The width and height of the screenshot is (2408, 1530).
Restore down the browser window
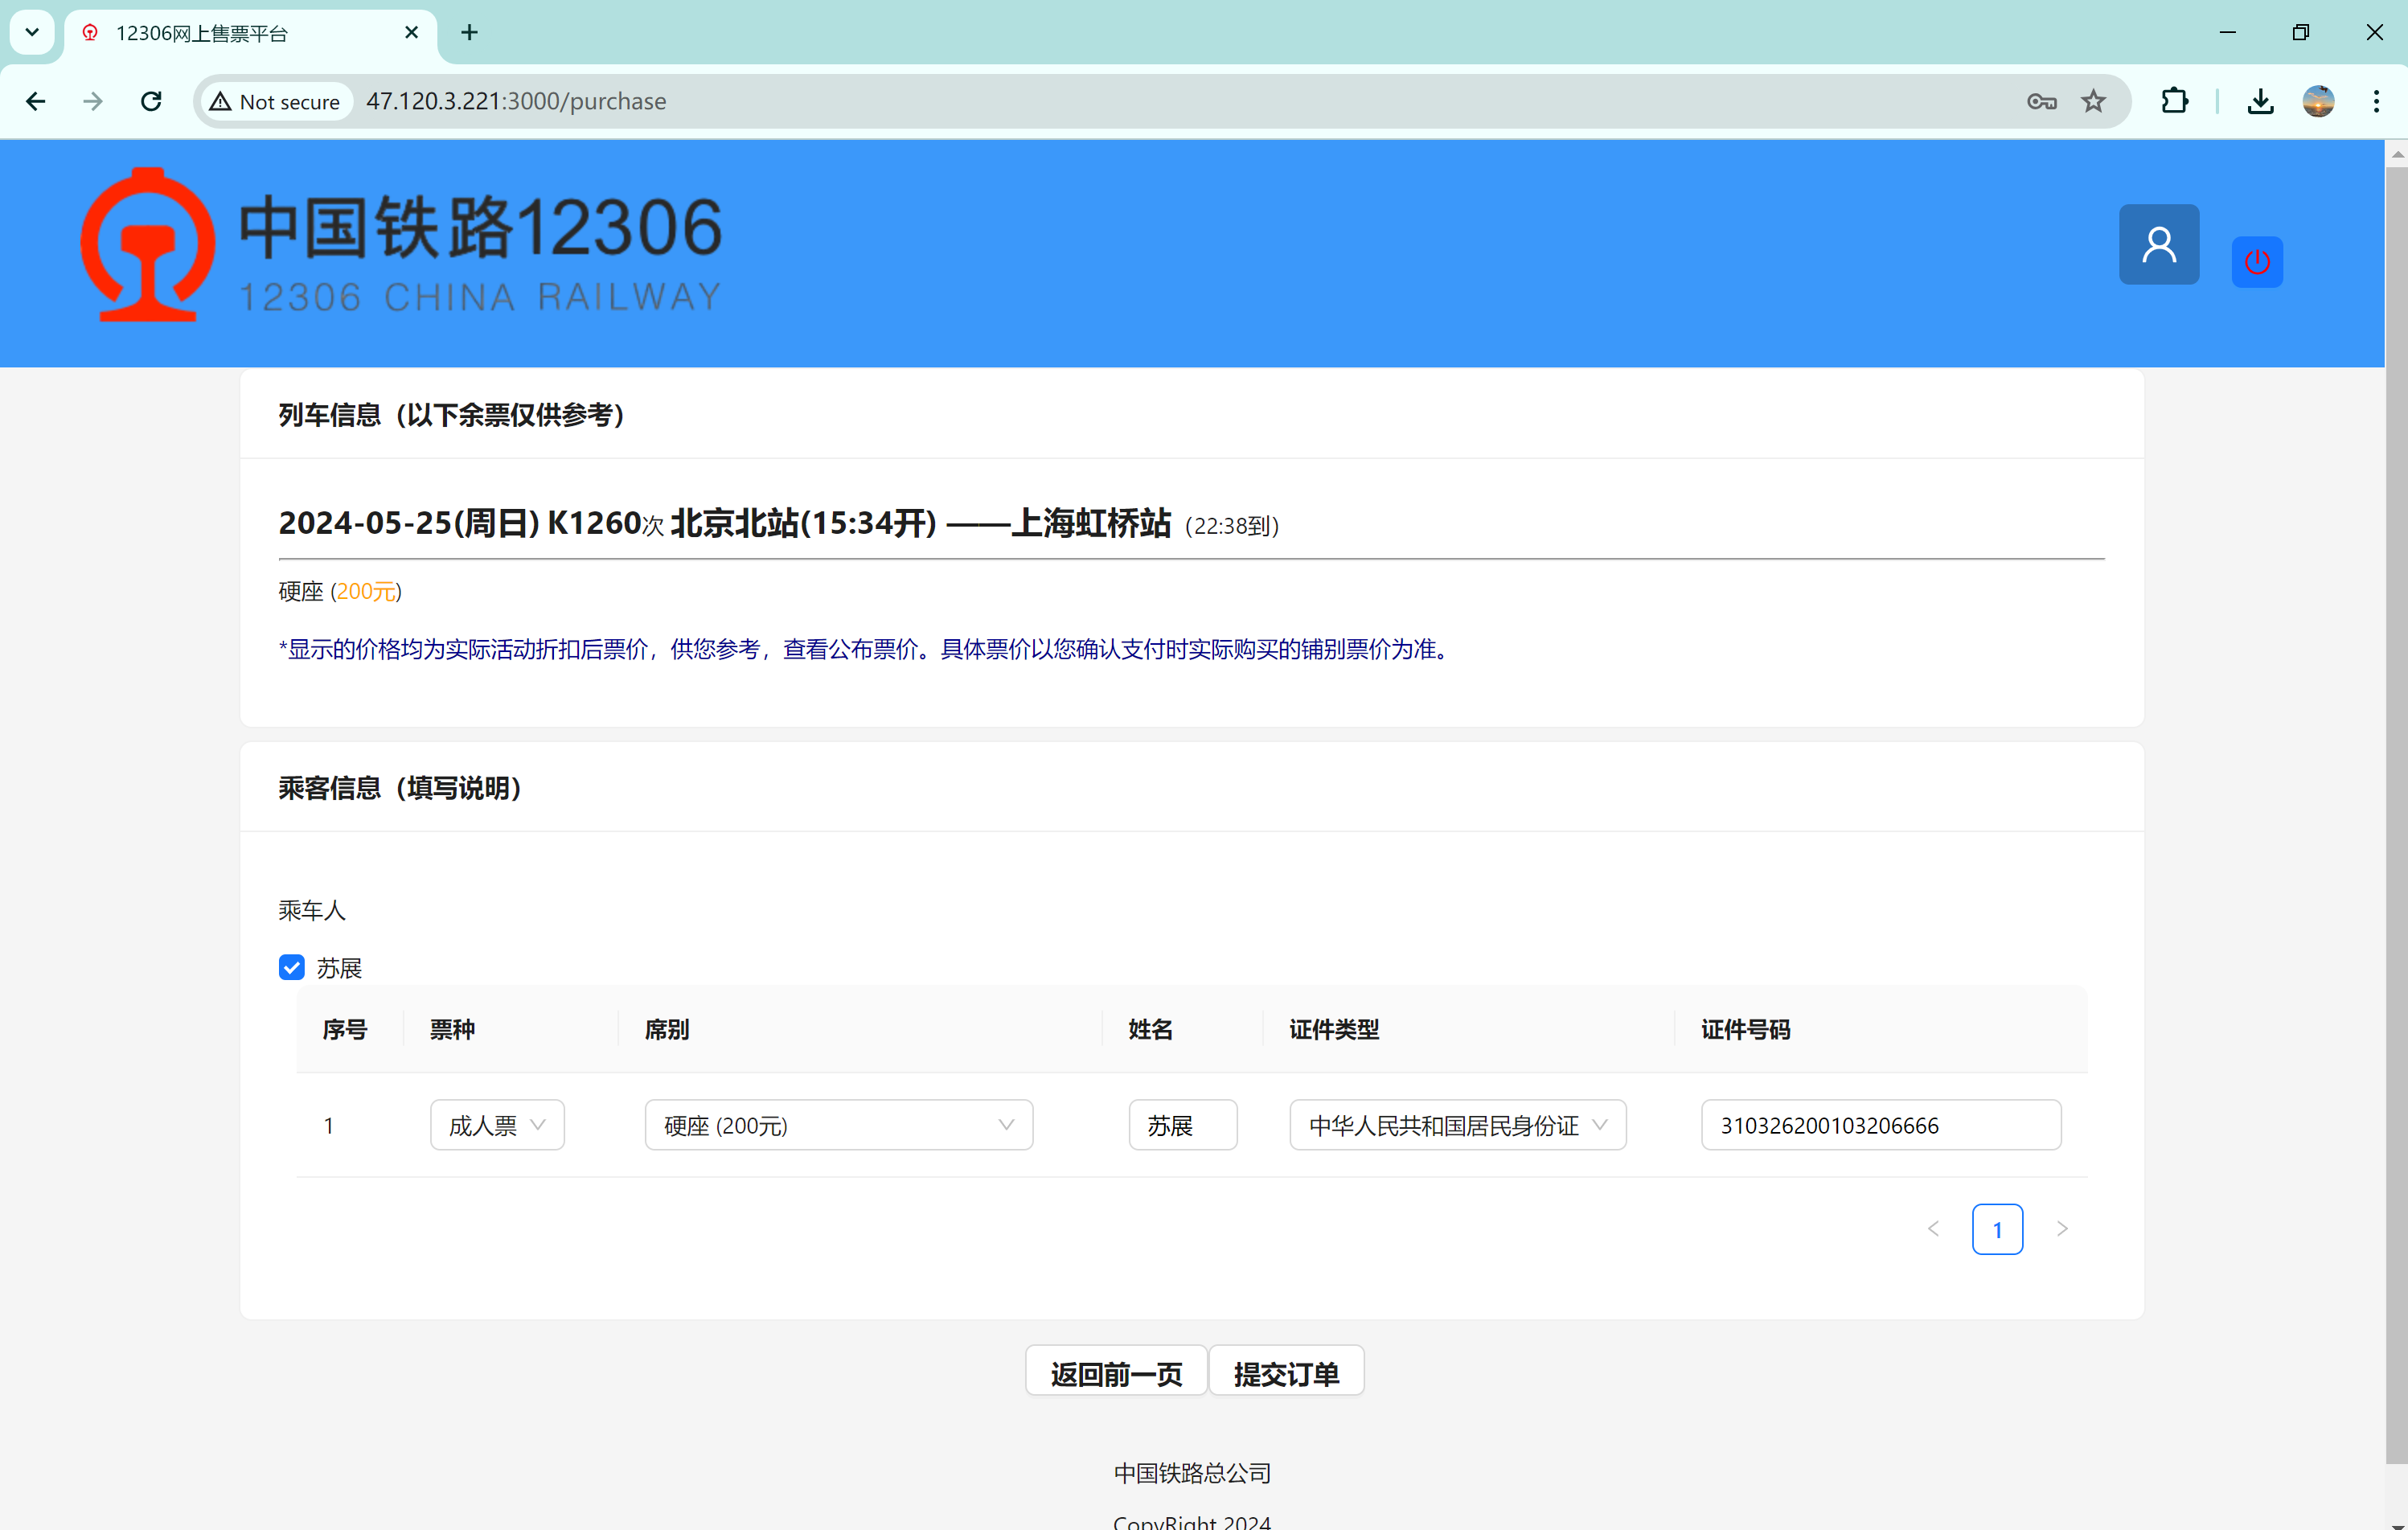[2300, 33]
